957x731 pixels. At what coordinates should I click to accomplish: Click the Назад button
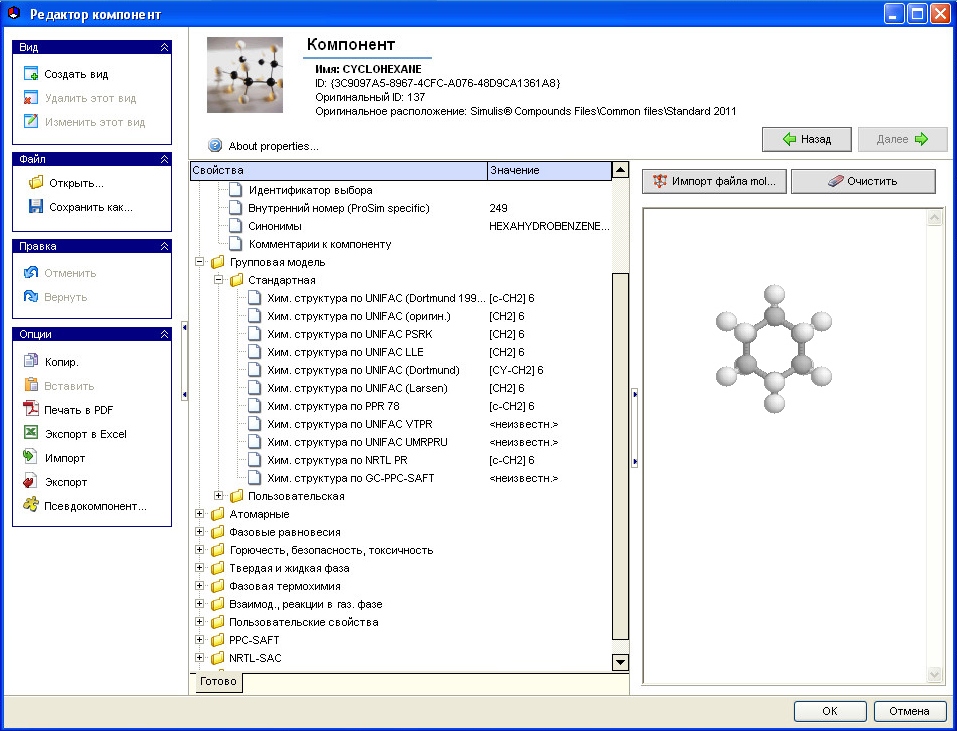(806, 139)
